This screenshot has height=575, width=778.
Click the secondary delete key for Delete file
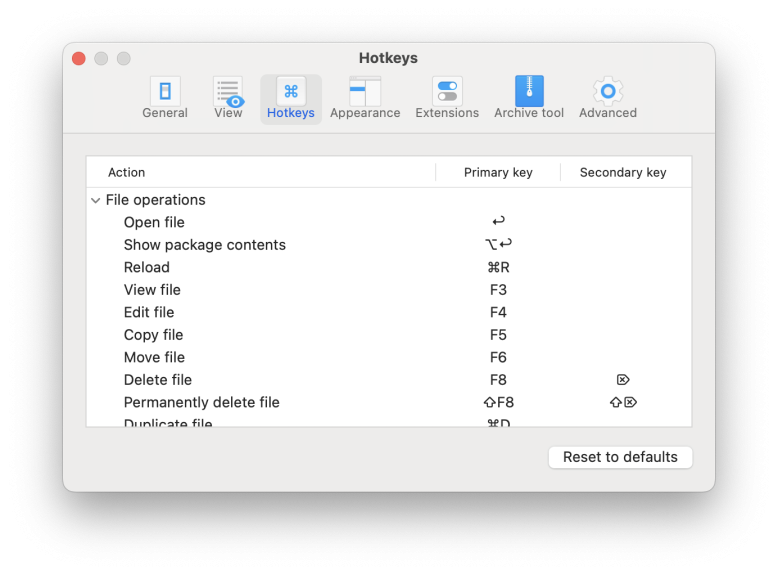[x=623, y=380]
